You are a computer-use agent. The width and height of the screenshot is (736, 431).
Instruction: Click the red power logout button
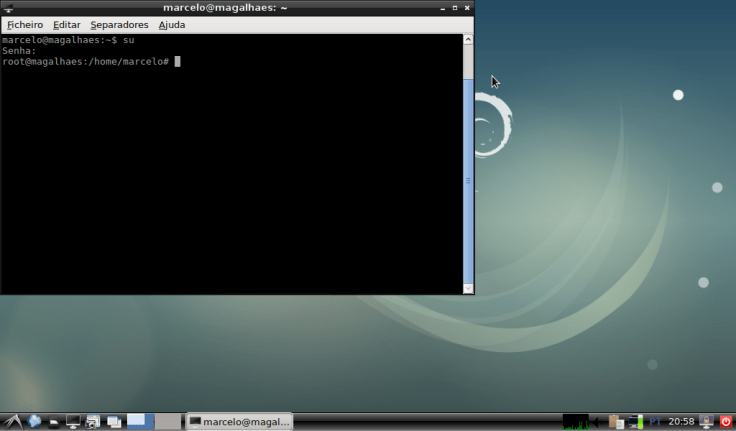click(x=726, y=421)
